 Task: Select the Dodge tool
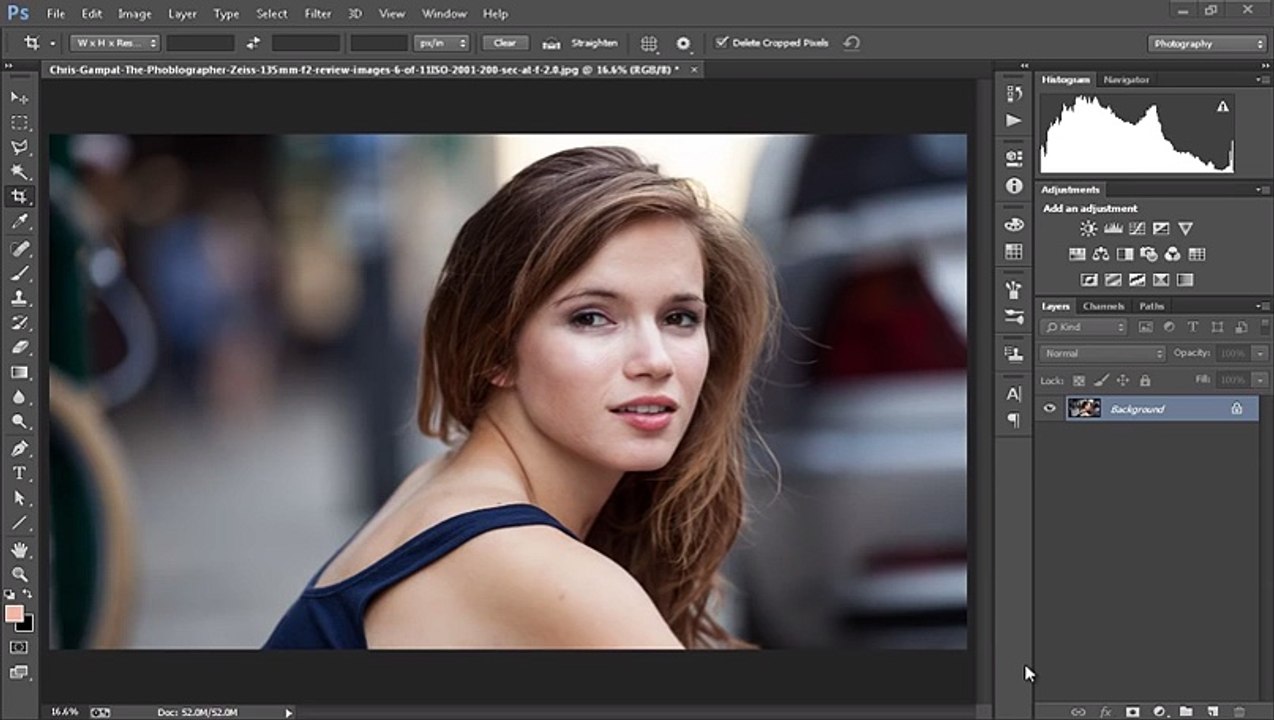point(19,421)
